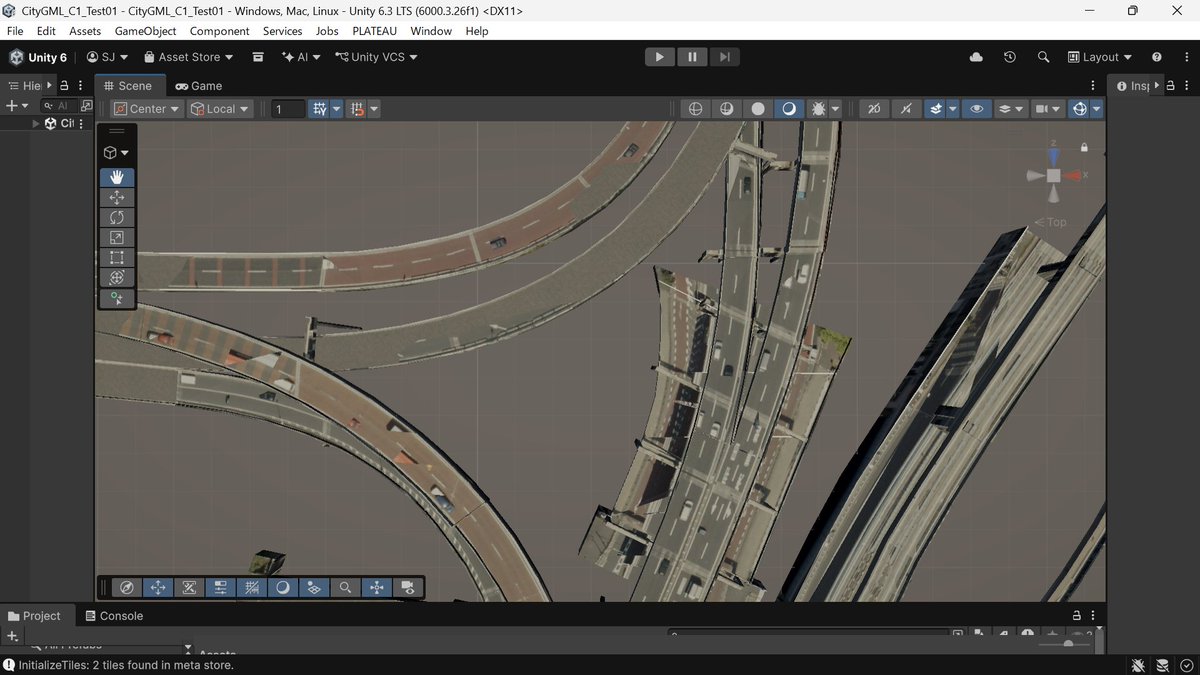Select the Rotate tool
This screenshot has width=1200, height=675.
click(x=117, y=217)
